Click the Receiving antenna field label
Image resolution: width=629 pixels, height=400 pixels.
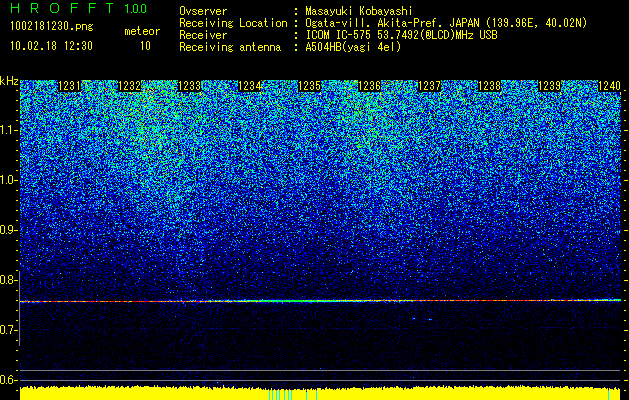tap(230, 47)
